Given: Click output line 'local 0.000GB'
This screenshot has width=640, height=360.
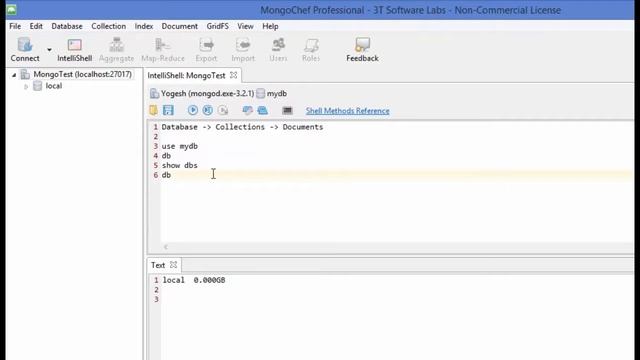Looking at the screenshot, I should tap(194, 280).
